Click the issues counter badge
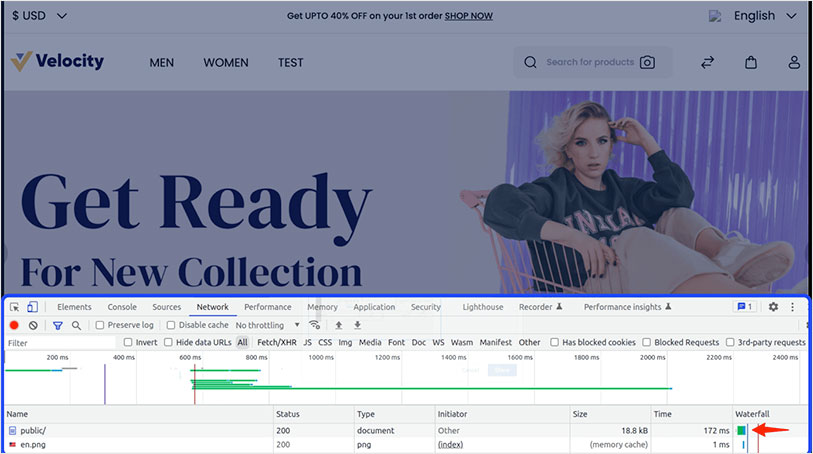813x454 pixels. (x=745, y=307)
